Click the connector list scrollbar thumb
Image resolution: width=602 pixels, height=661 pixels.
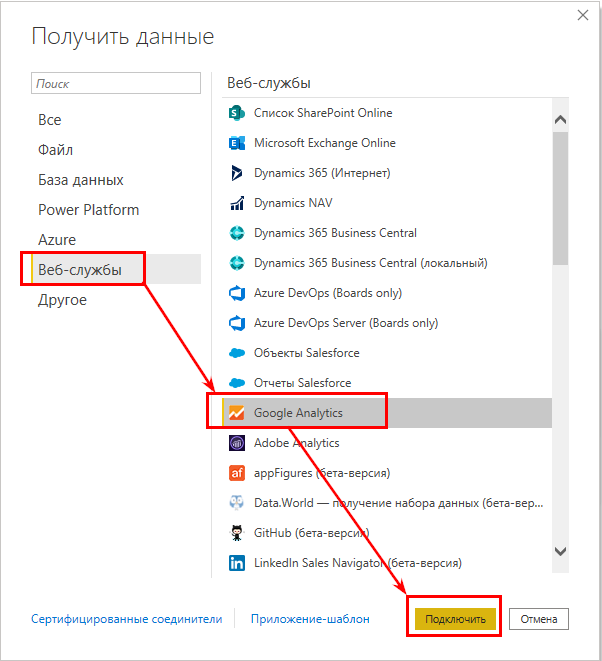560,198
